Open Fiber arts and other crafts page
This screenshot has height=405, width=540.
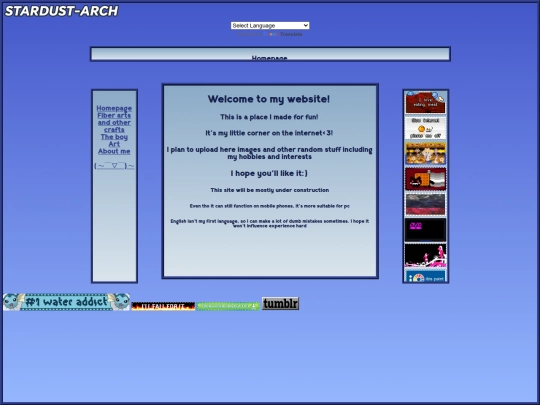point(114,123)
